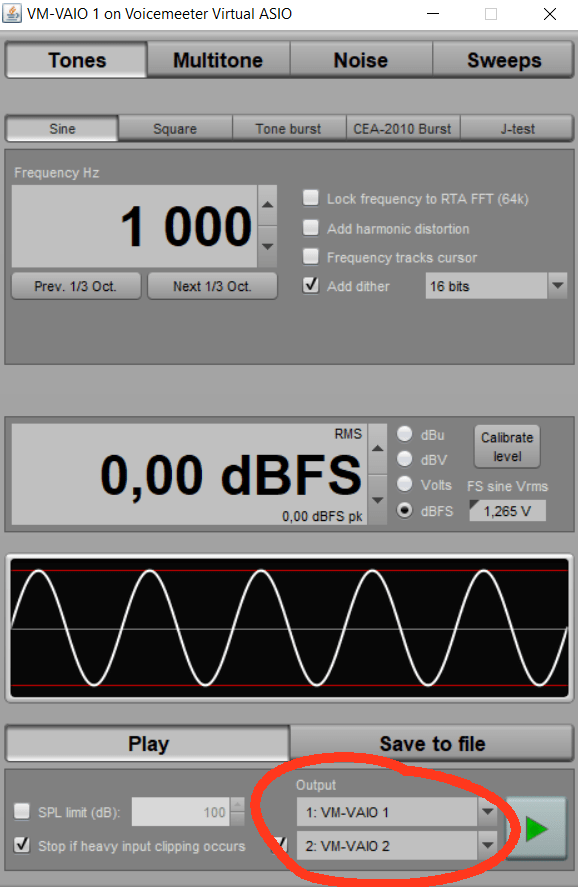Click the Play button

tap(148, 744)
